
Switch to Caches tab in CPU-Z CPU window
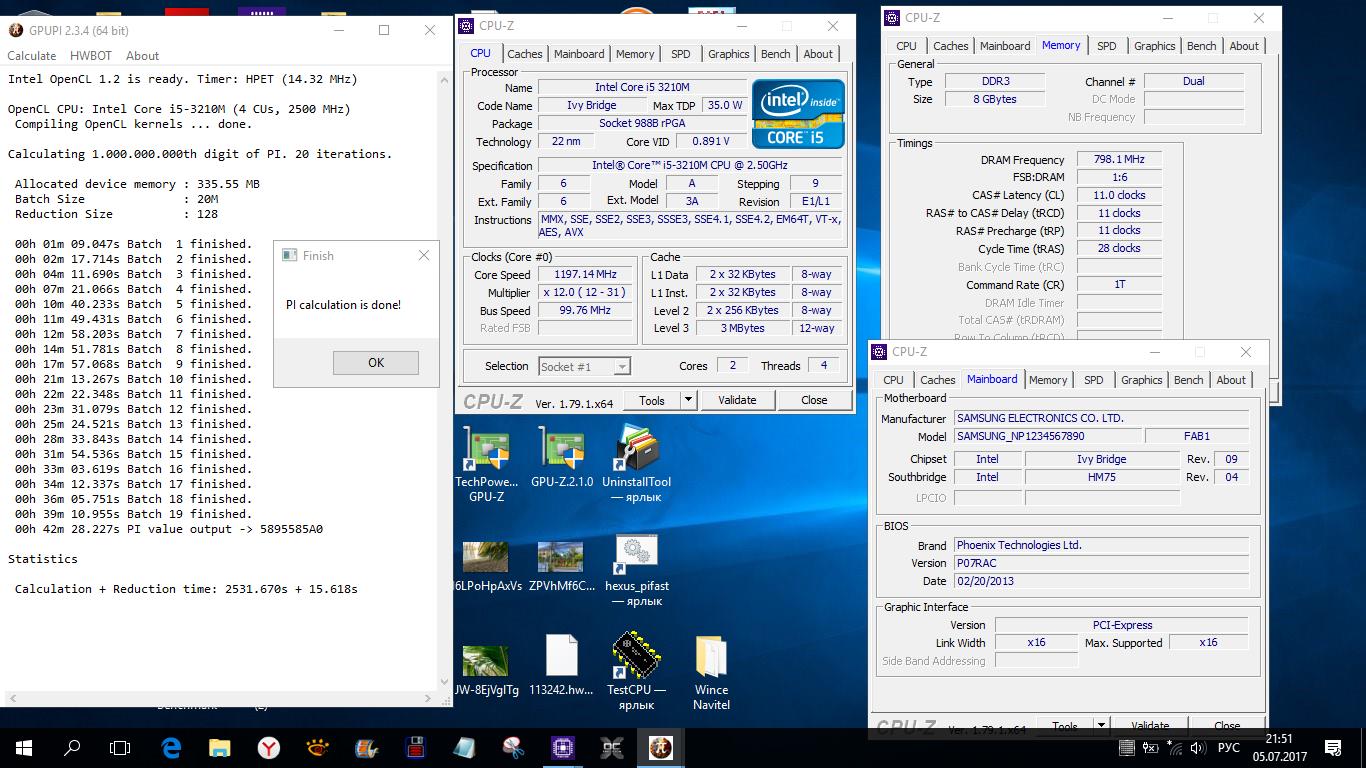tap(524, 54)
